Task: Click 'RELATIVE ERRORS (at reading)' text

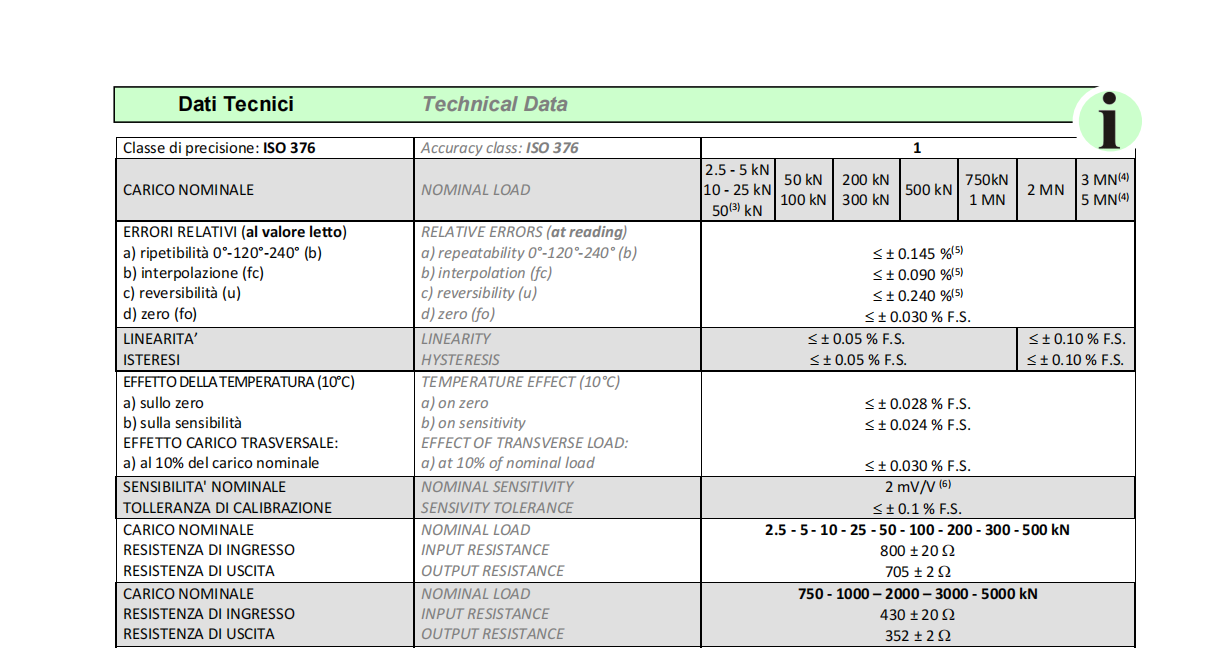Action: [524, 232]
